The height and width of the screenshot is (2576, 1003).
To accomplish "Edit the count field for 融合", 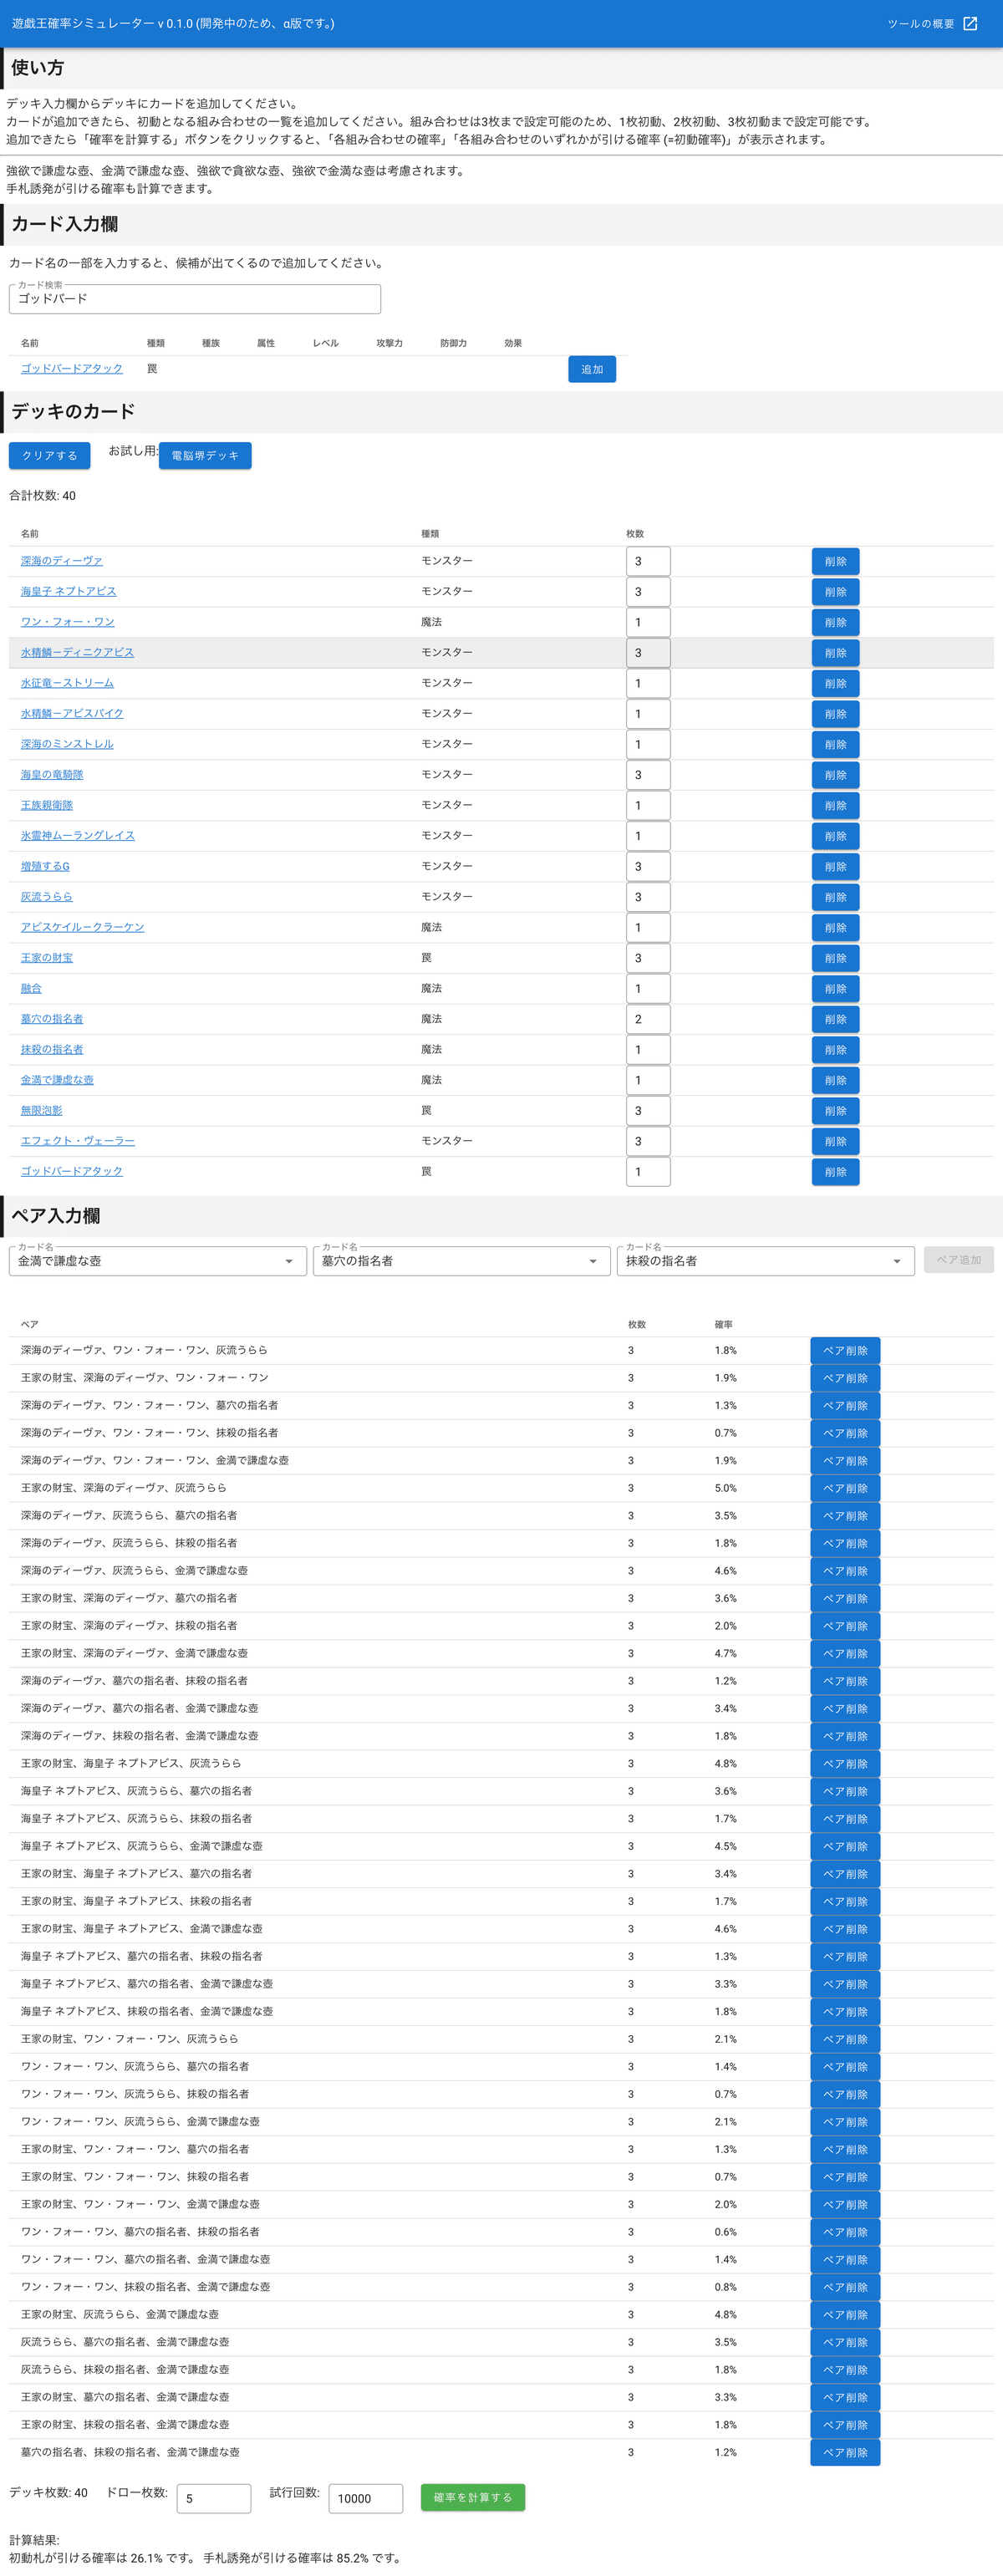I will pos(648,989).
